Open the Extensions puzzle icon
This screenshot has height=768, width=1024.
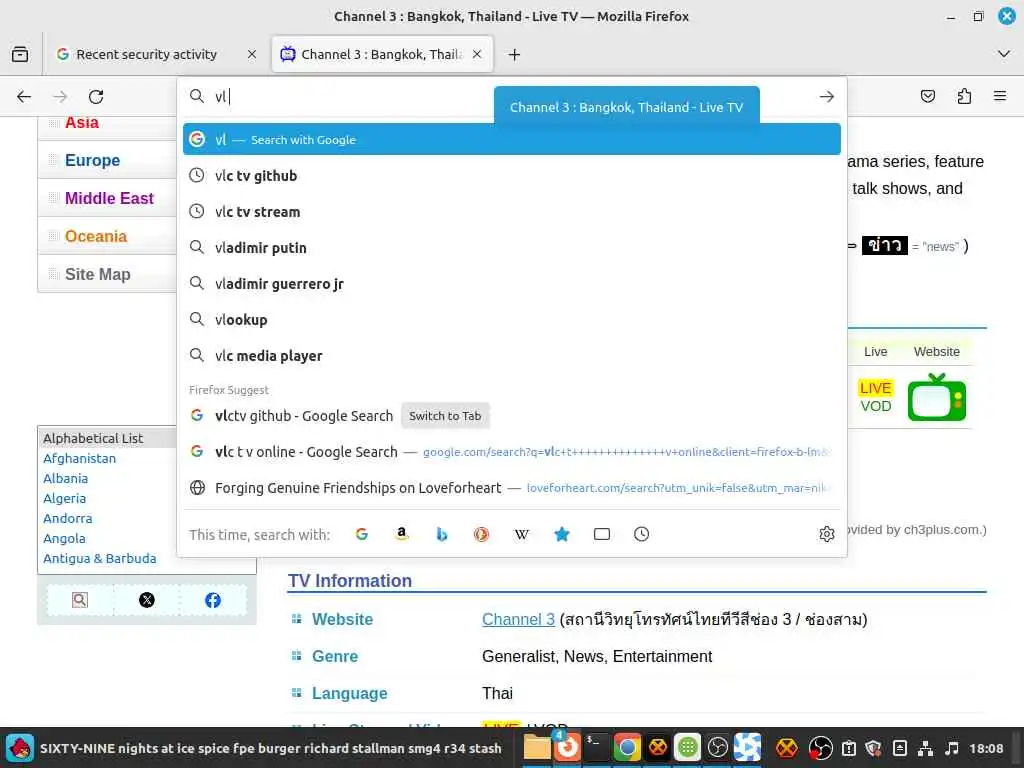pyautogui.click(x=964, y=97)
